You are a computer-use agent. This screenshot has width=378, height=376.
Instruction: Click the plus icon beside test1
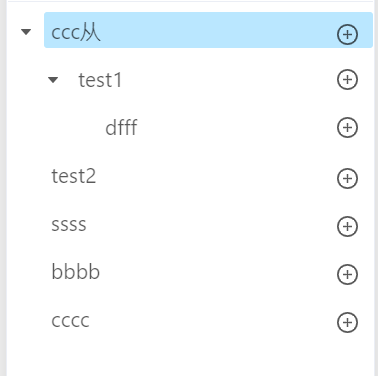coord(347,80)
